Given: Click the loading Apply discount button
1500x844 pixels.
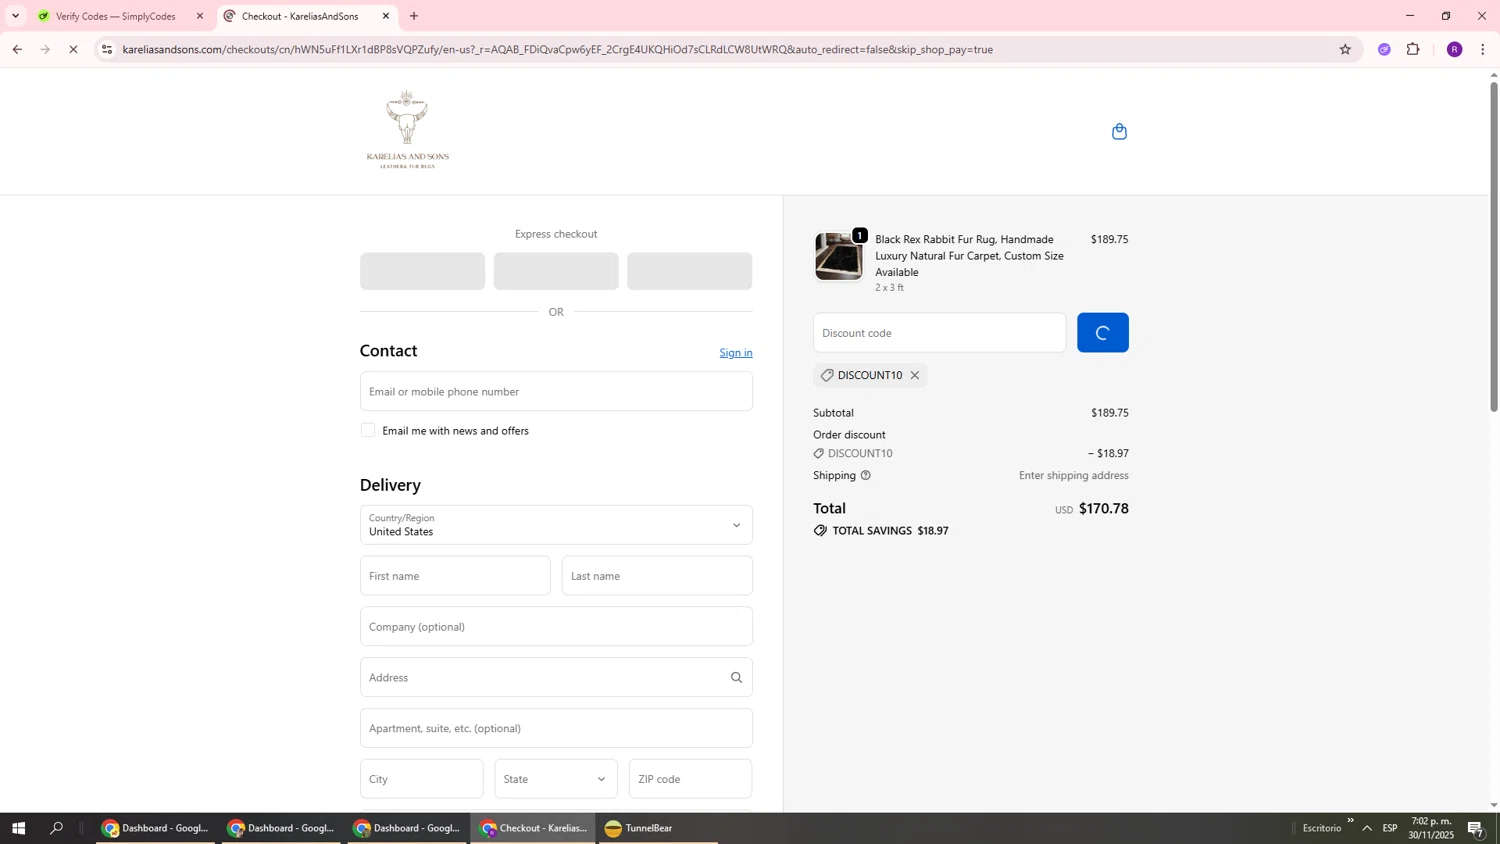Looking at the screenshot, I should pos(1103,333).
